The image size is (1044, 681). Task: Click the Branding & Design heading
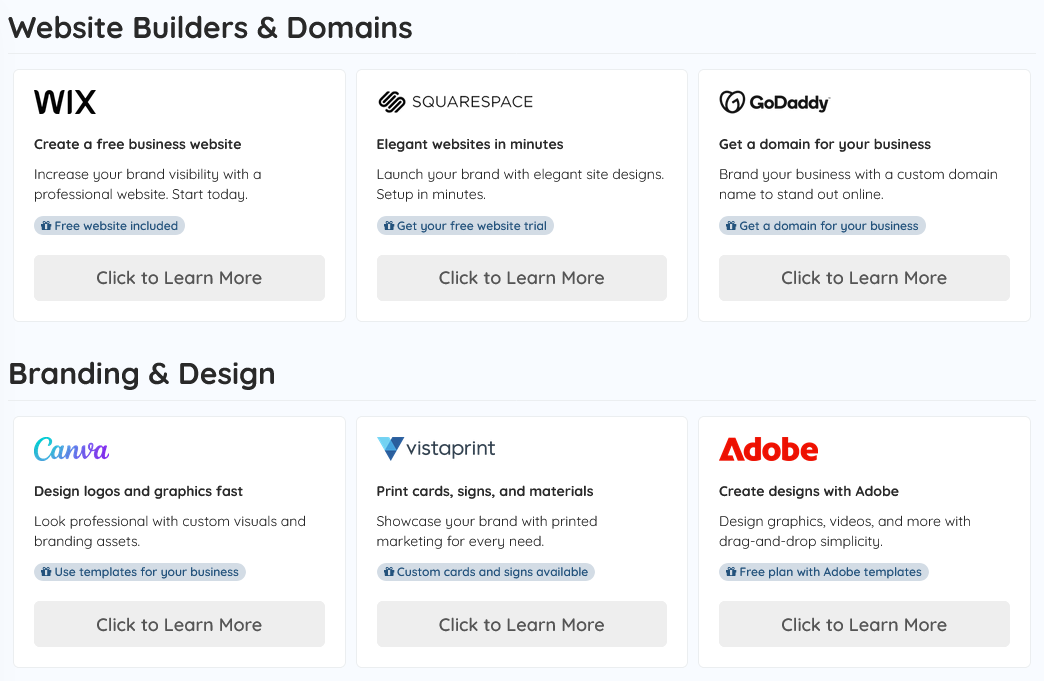pos(142,374)
